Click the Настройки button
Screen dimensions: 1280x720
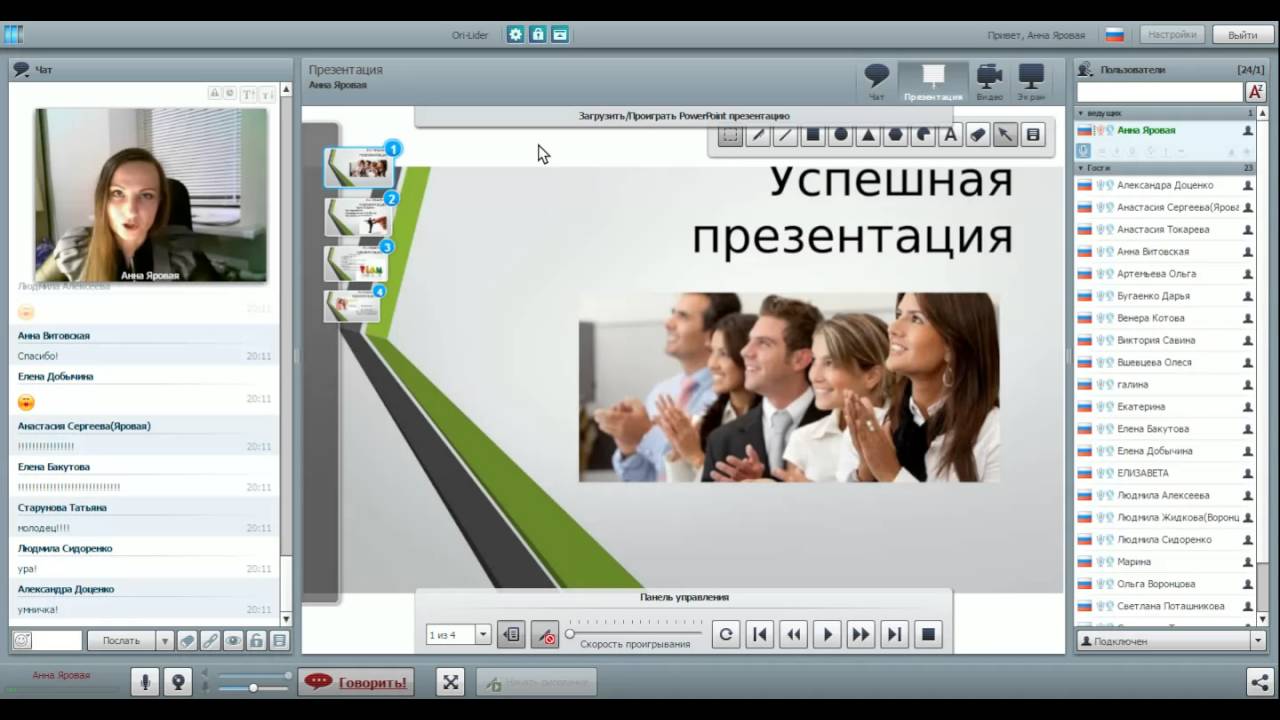(x=1172, y=34)
